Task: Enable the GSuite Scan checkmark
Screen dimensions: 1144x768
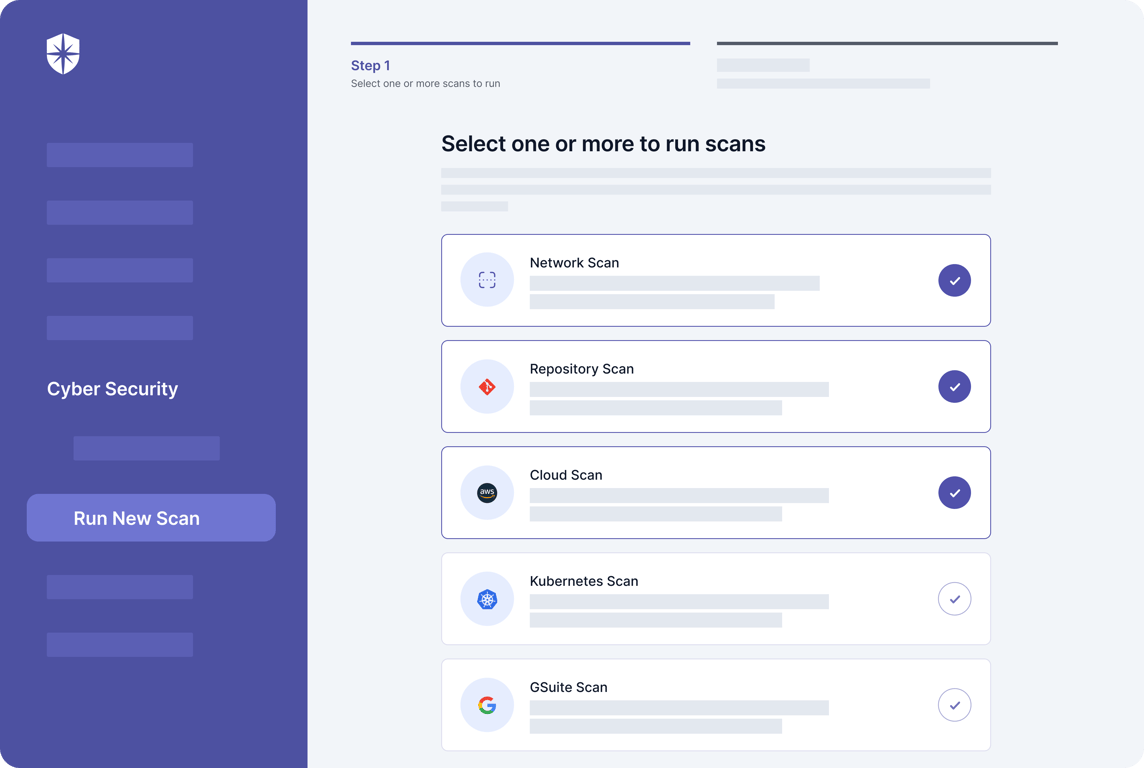Action: (954, 705)
